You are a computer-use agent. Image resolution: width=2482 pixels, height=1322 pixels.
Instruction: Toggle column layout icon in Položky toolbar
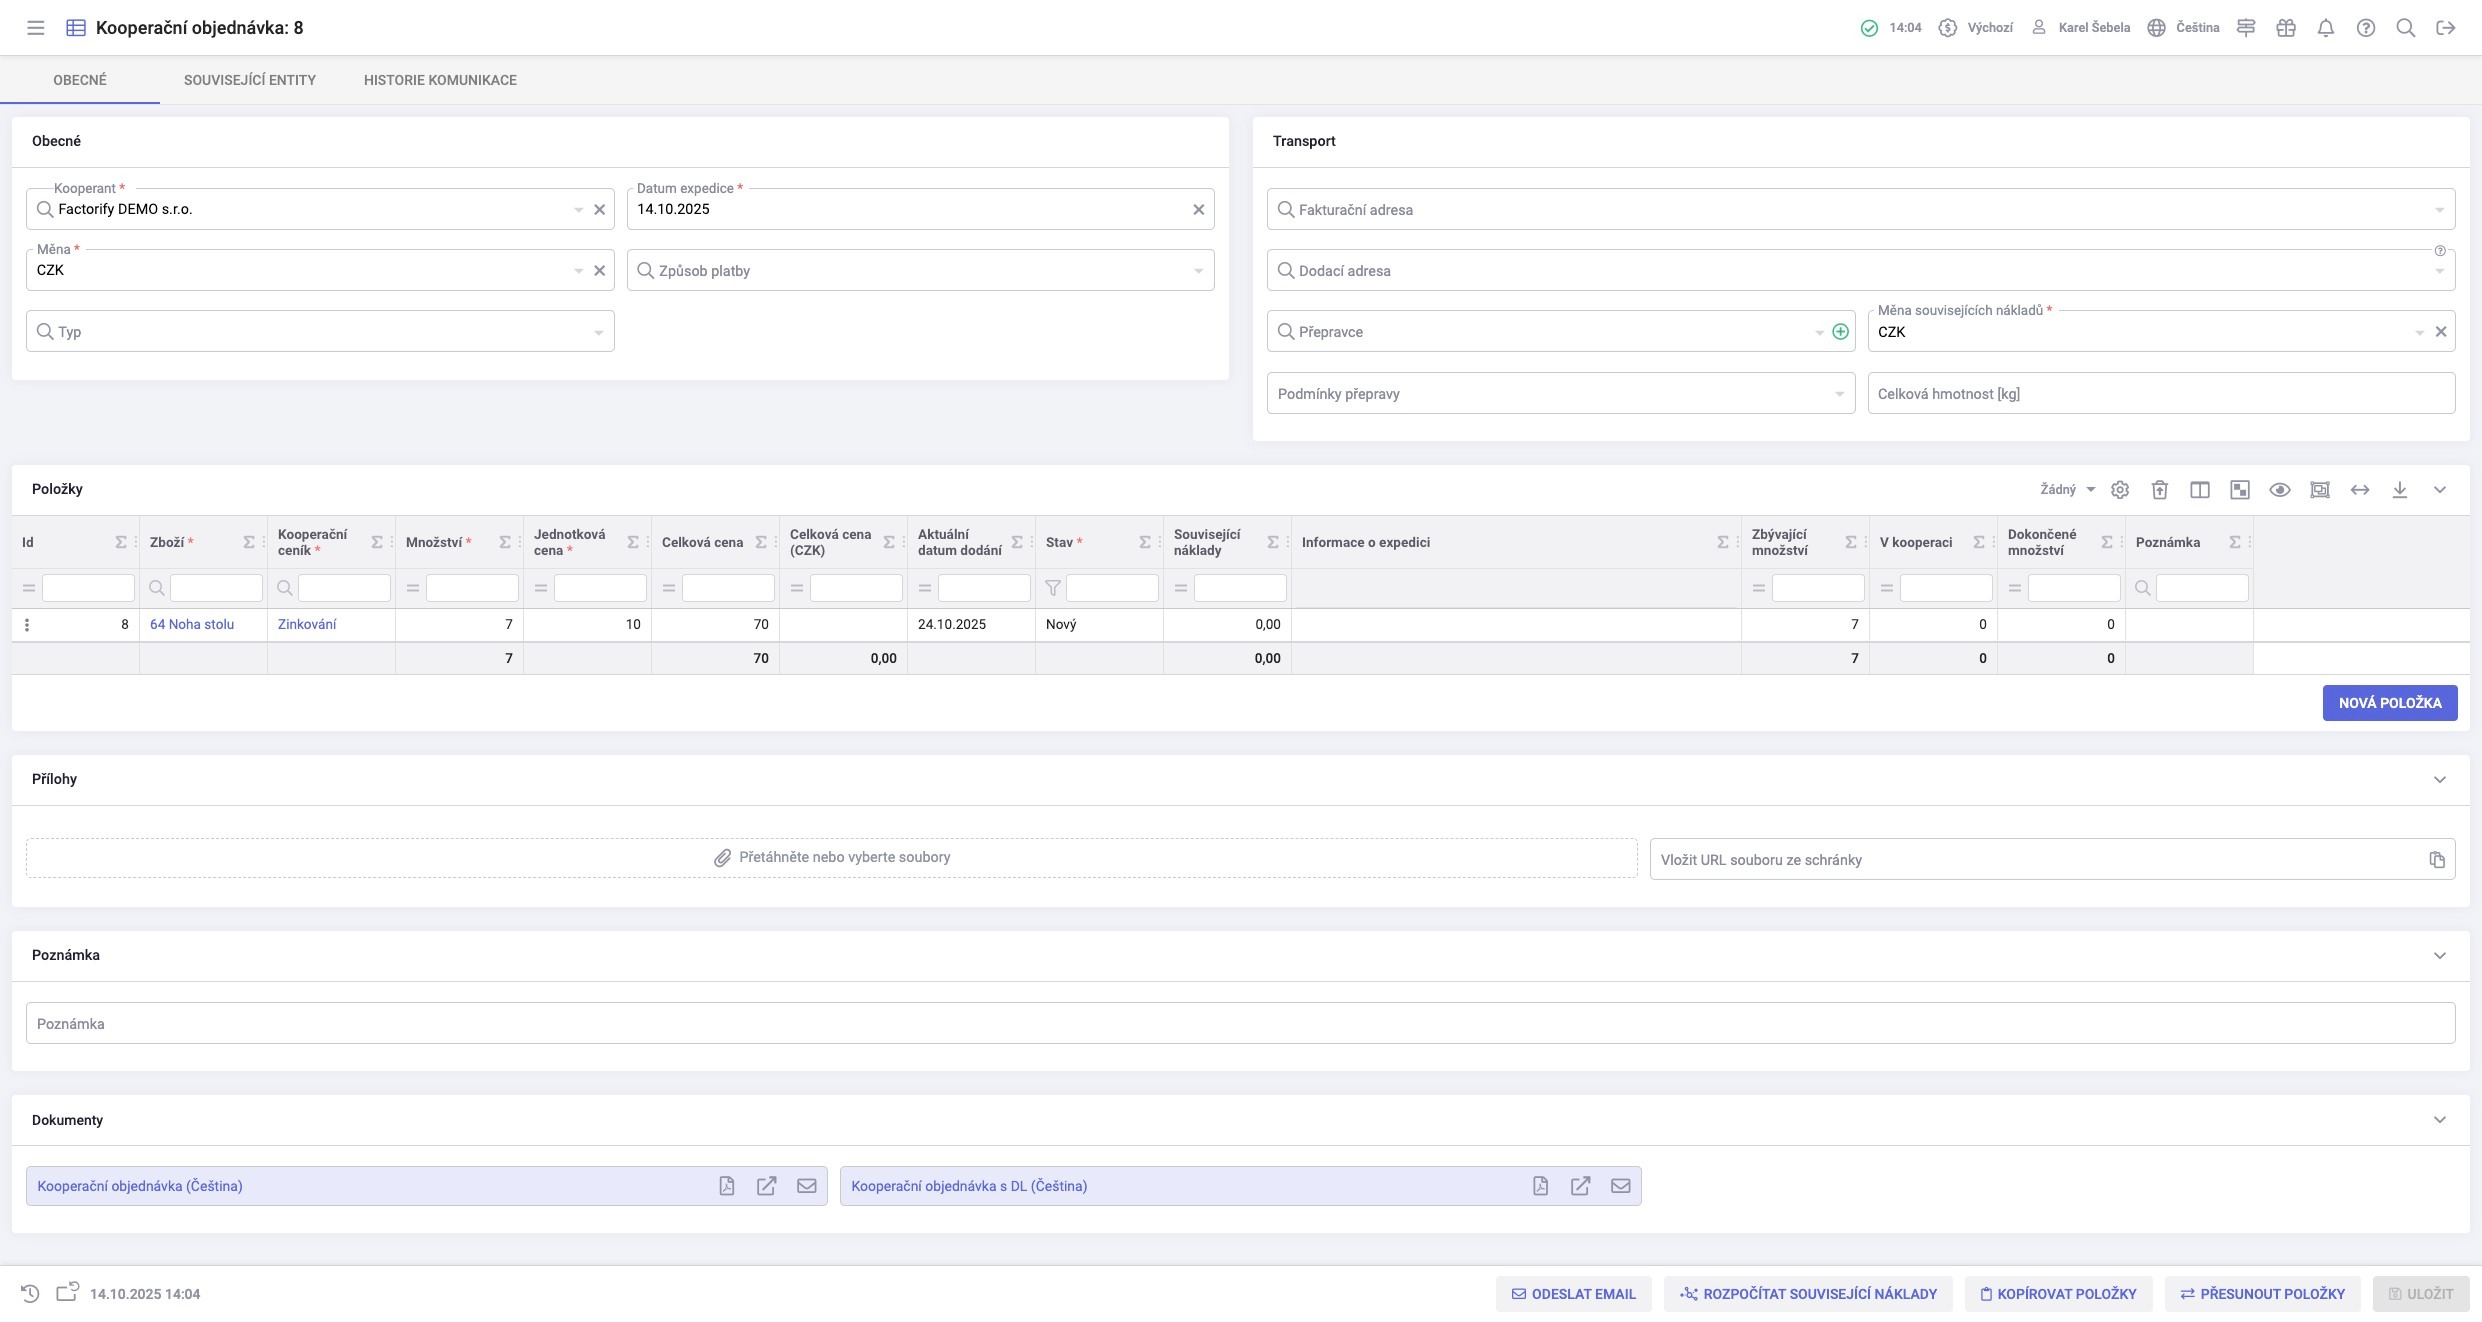pos(2199,489)
